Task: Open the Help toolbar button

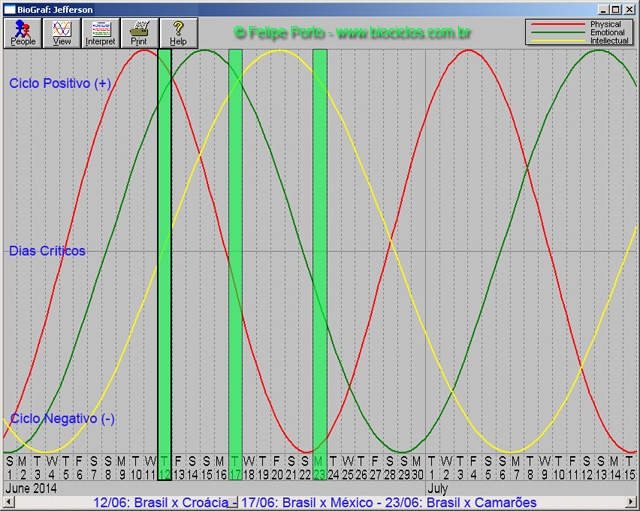Action: (x=178, y=33)
